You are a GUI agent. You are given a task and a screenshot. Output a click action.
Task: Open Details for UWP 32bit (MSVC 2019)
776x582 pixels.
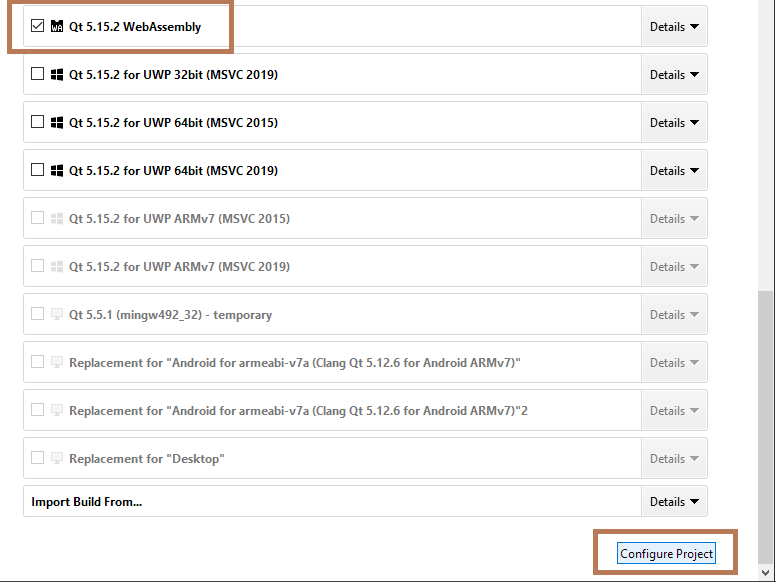click(674, 75)
